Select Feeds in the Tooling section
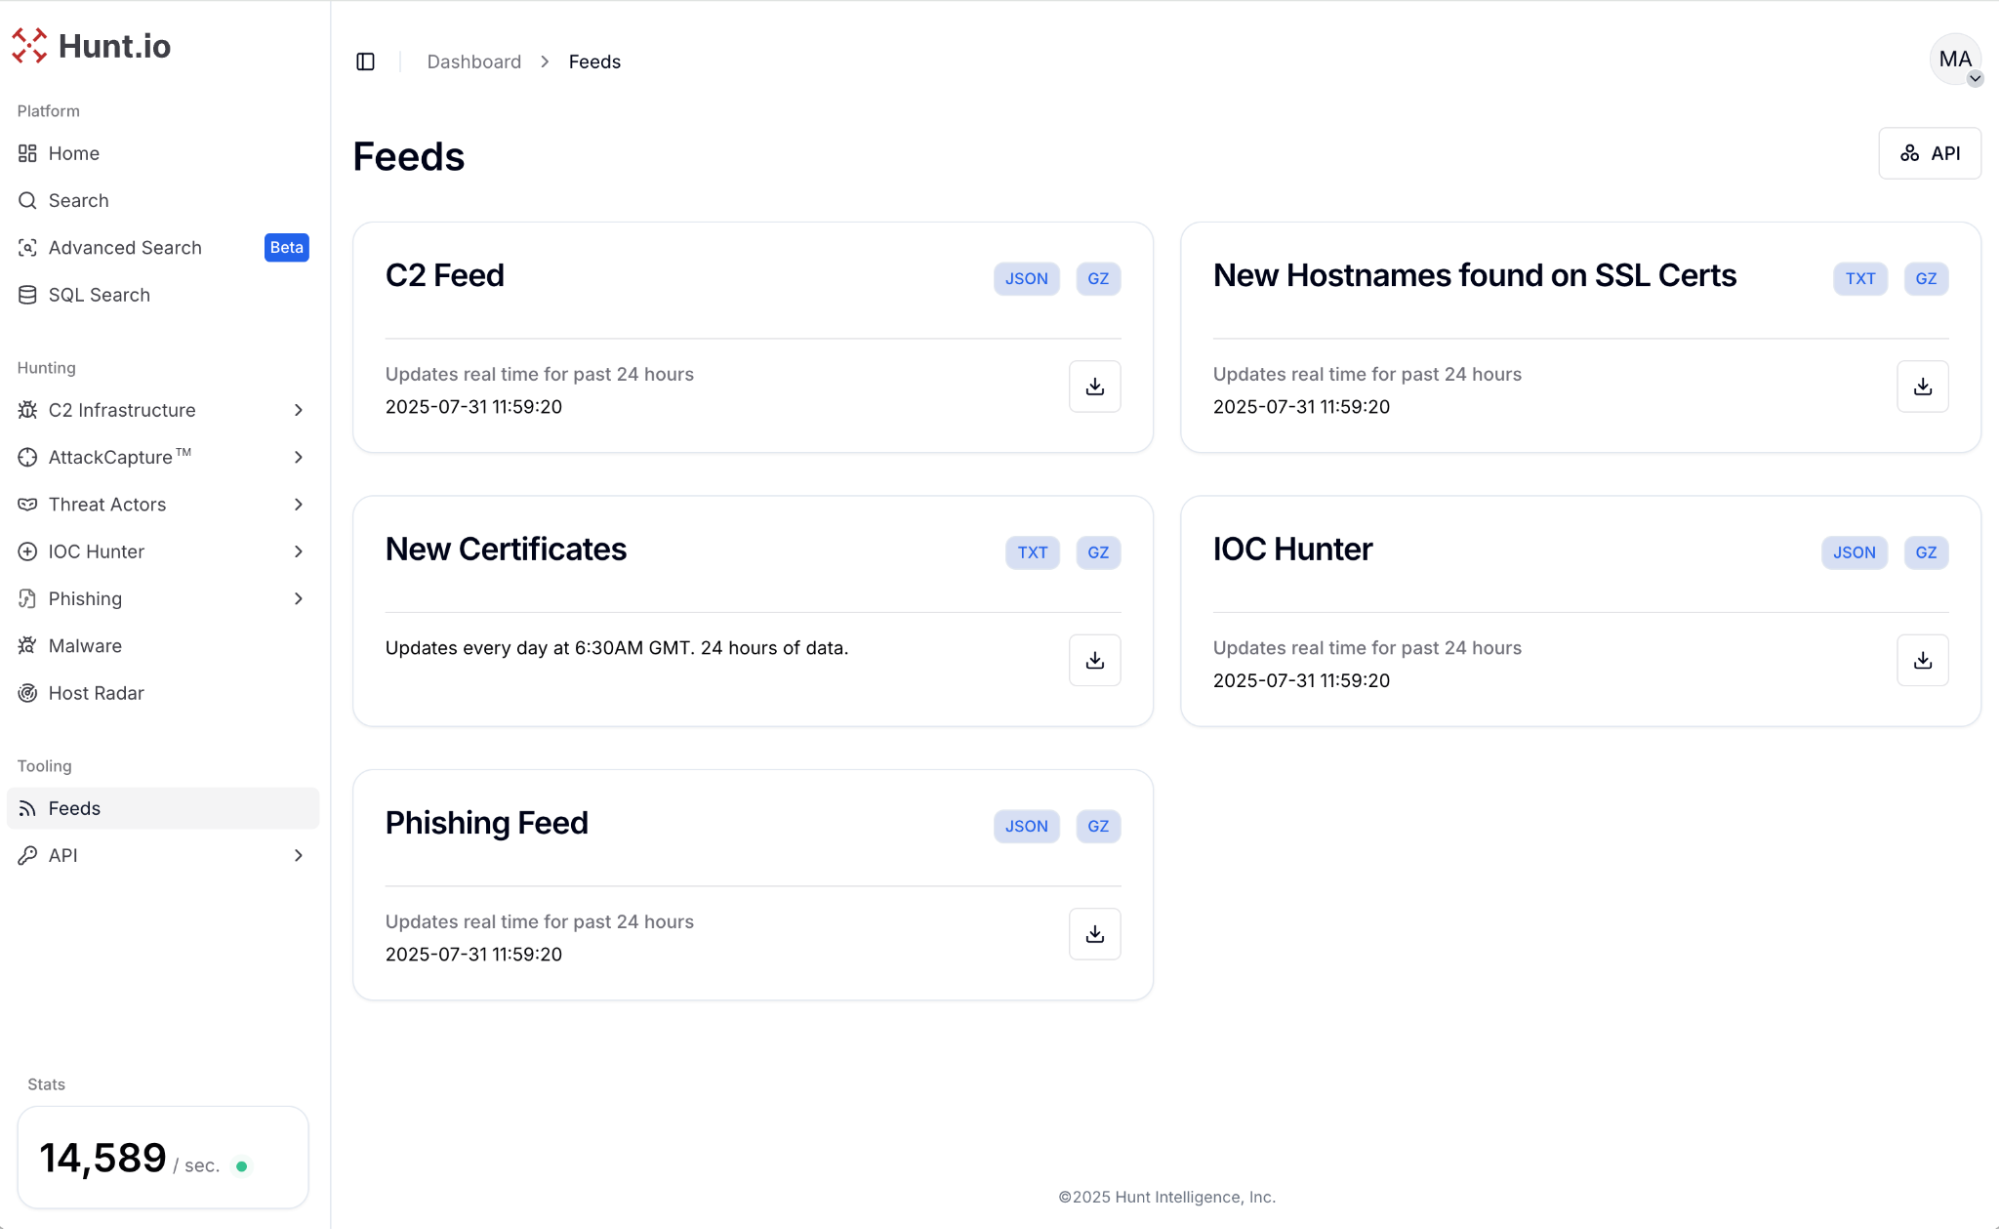This screenshot has height=1229, width=1999. click(x=162, y=808)
